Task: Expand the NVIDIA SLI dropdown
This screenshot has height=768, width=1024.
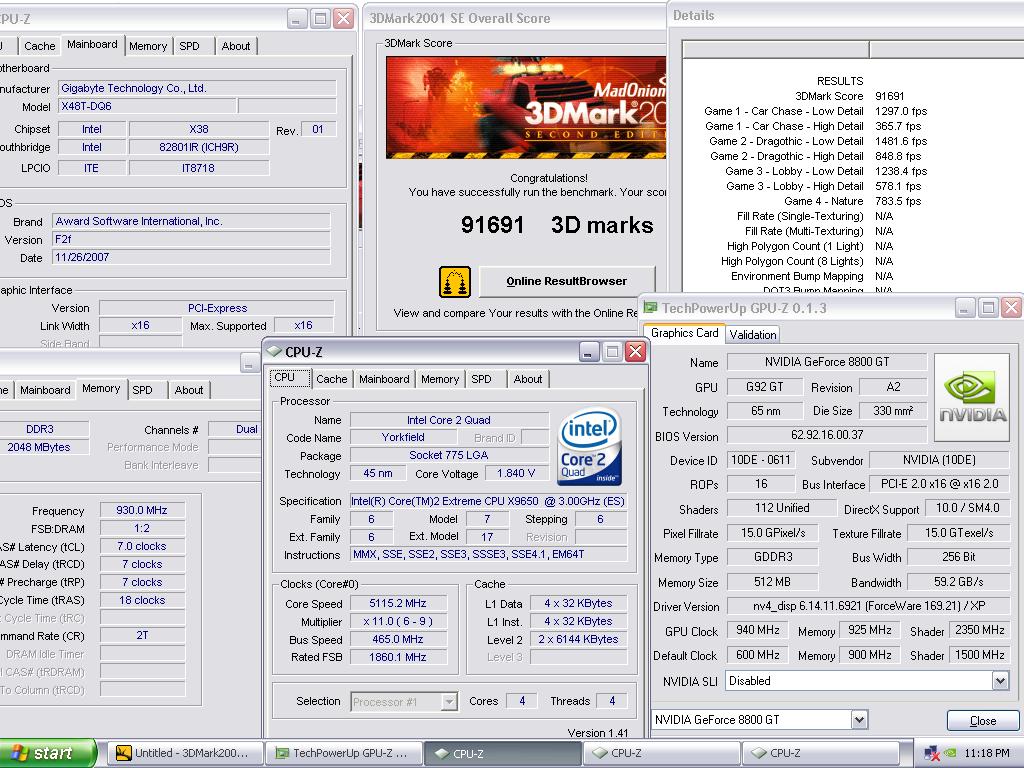Action: pos(1000,681)
